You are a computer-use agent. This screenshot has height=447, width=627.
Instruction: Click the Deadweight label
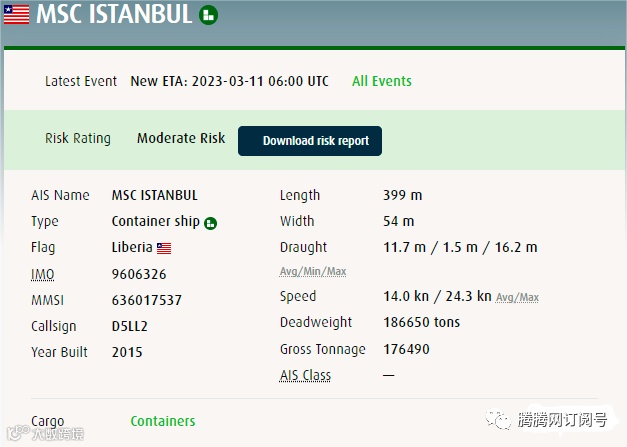(316, 323)
